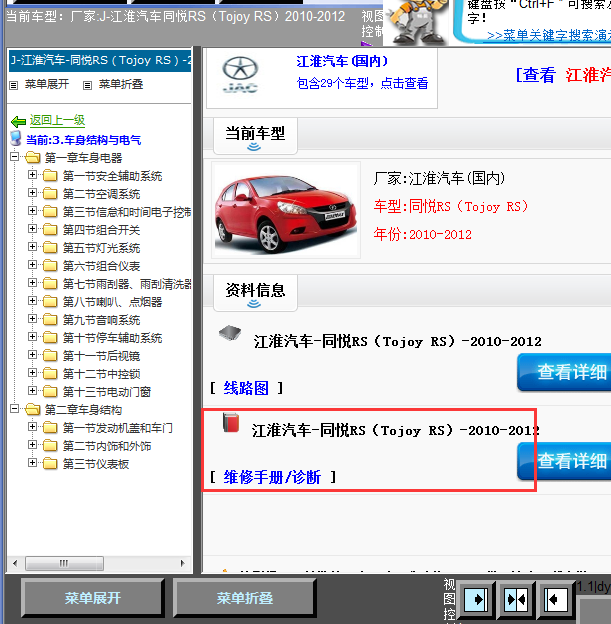Open the partially visible [查看 江淮汽 link

pyautogui.click(x=563, y=75)
